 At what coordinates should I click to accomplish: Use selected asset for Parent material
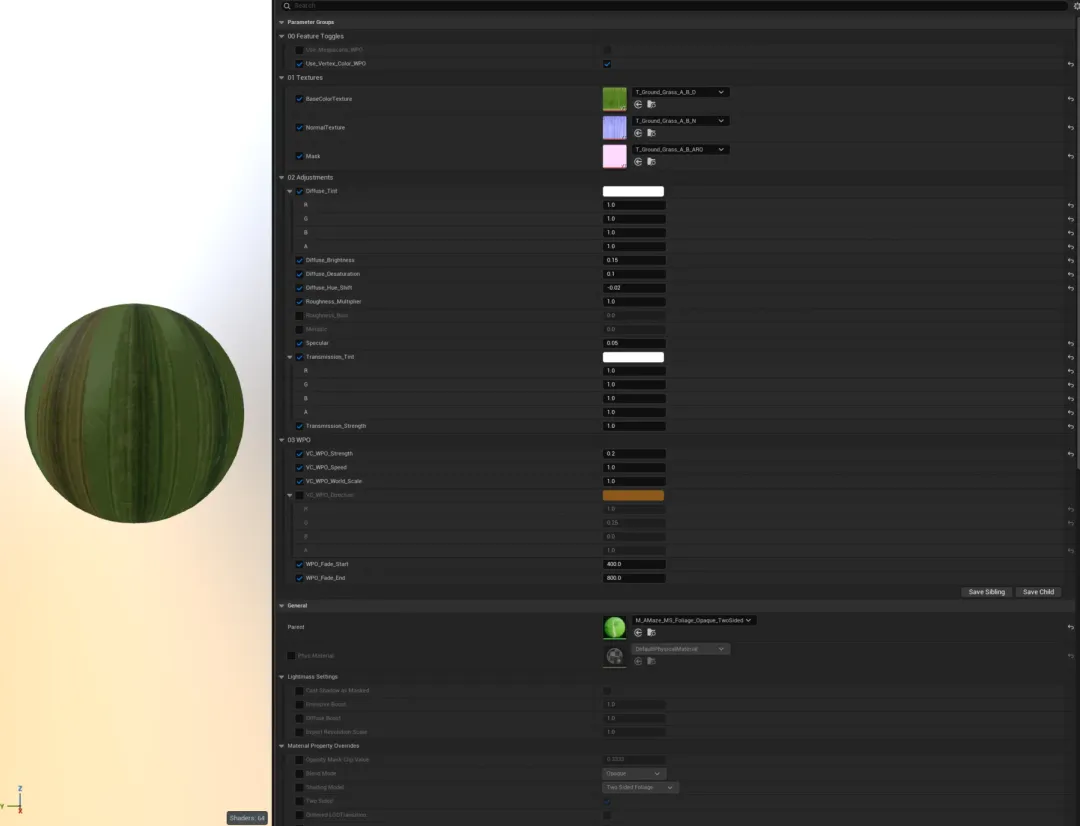tap(638, 632)
